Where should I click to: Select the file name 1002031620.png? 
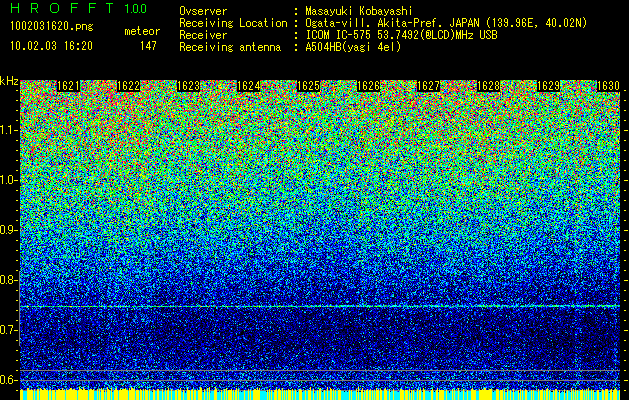52,26
